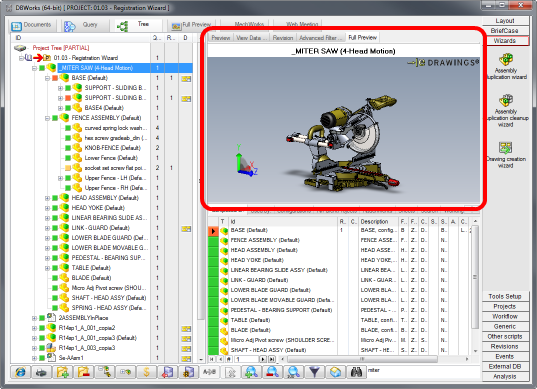Click the Tools Setup button
Screen dimensions: 537x389
505,297
